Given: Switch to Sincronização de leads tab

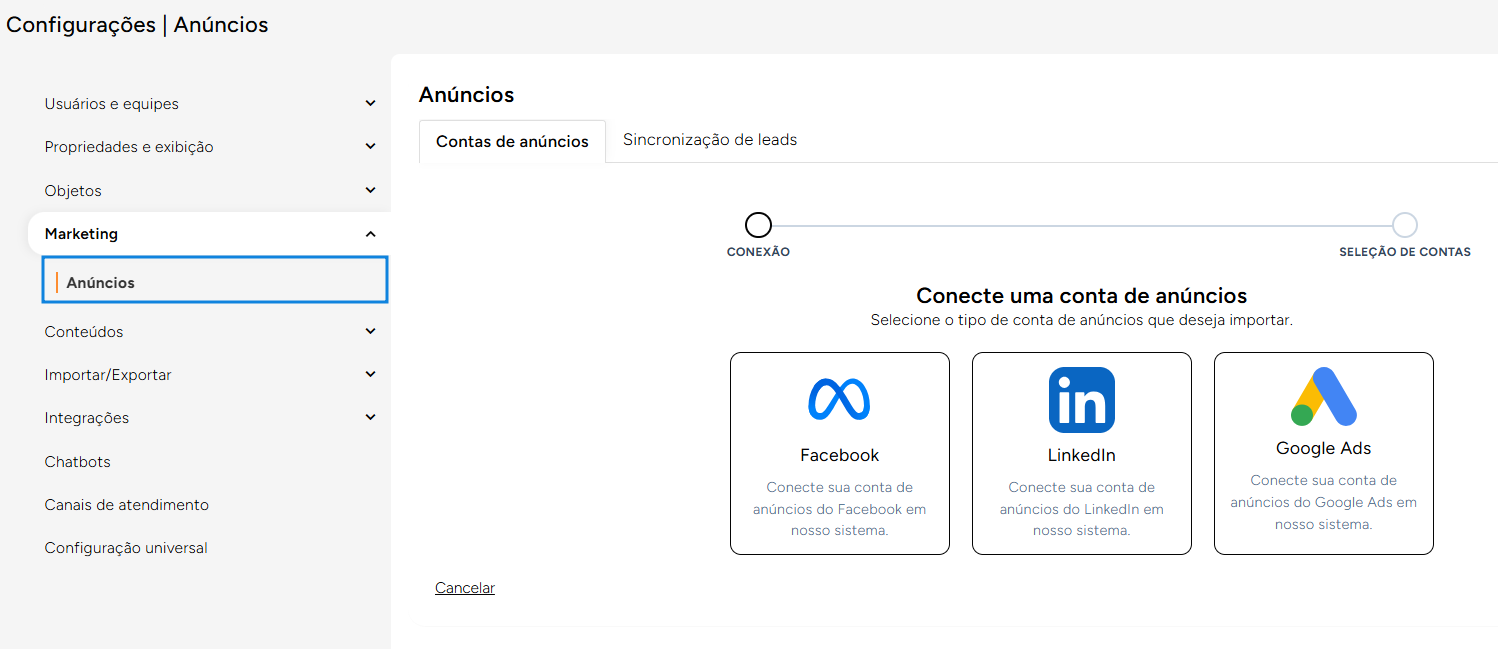Looking at the screenshot, I should [709, 140].
